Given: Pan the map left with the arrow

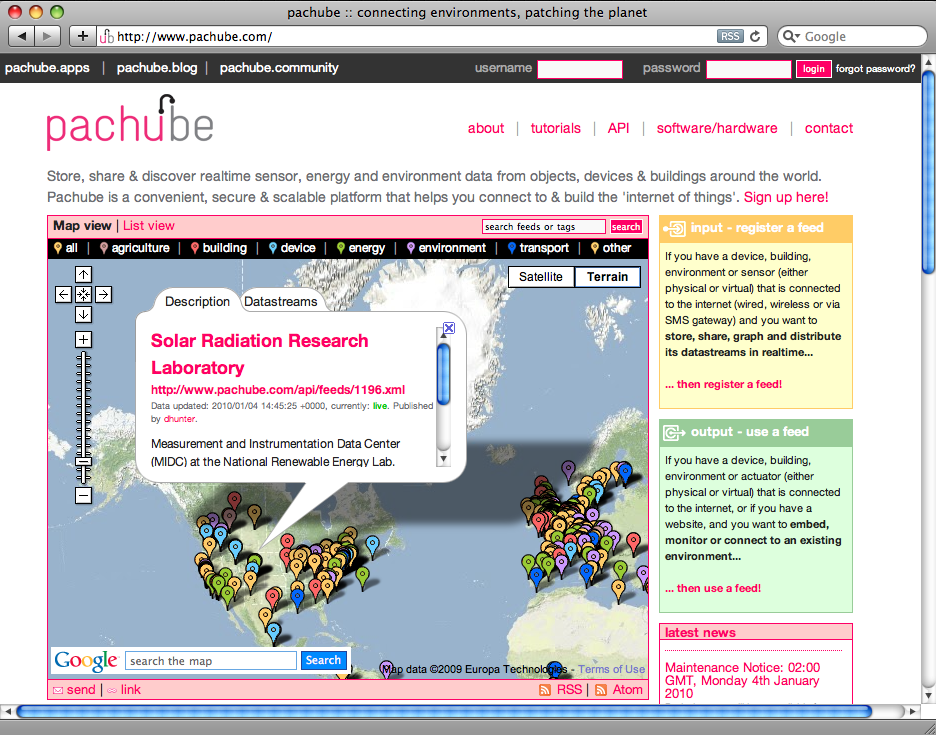Looking at the screenshot, I should (63, 294).
